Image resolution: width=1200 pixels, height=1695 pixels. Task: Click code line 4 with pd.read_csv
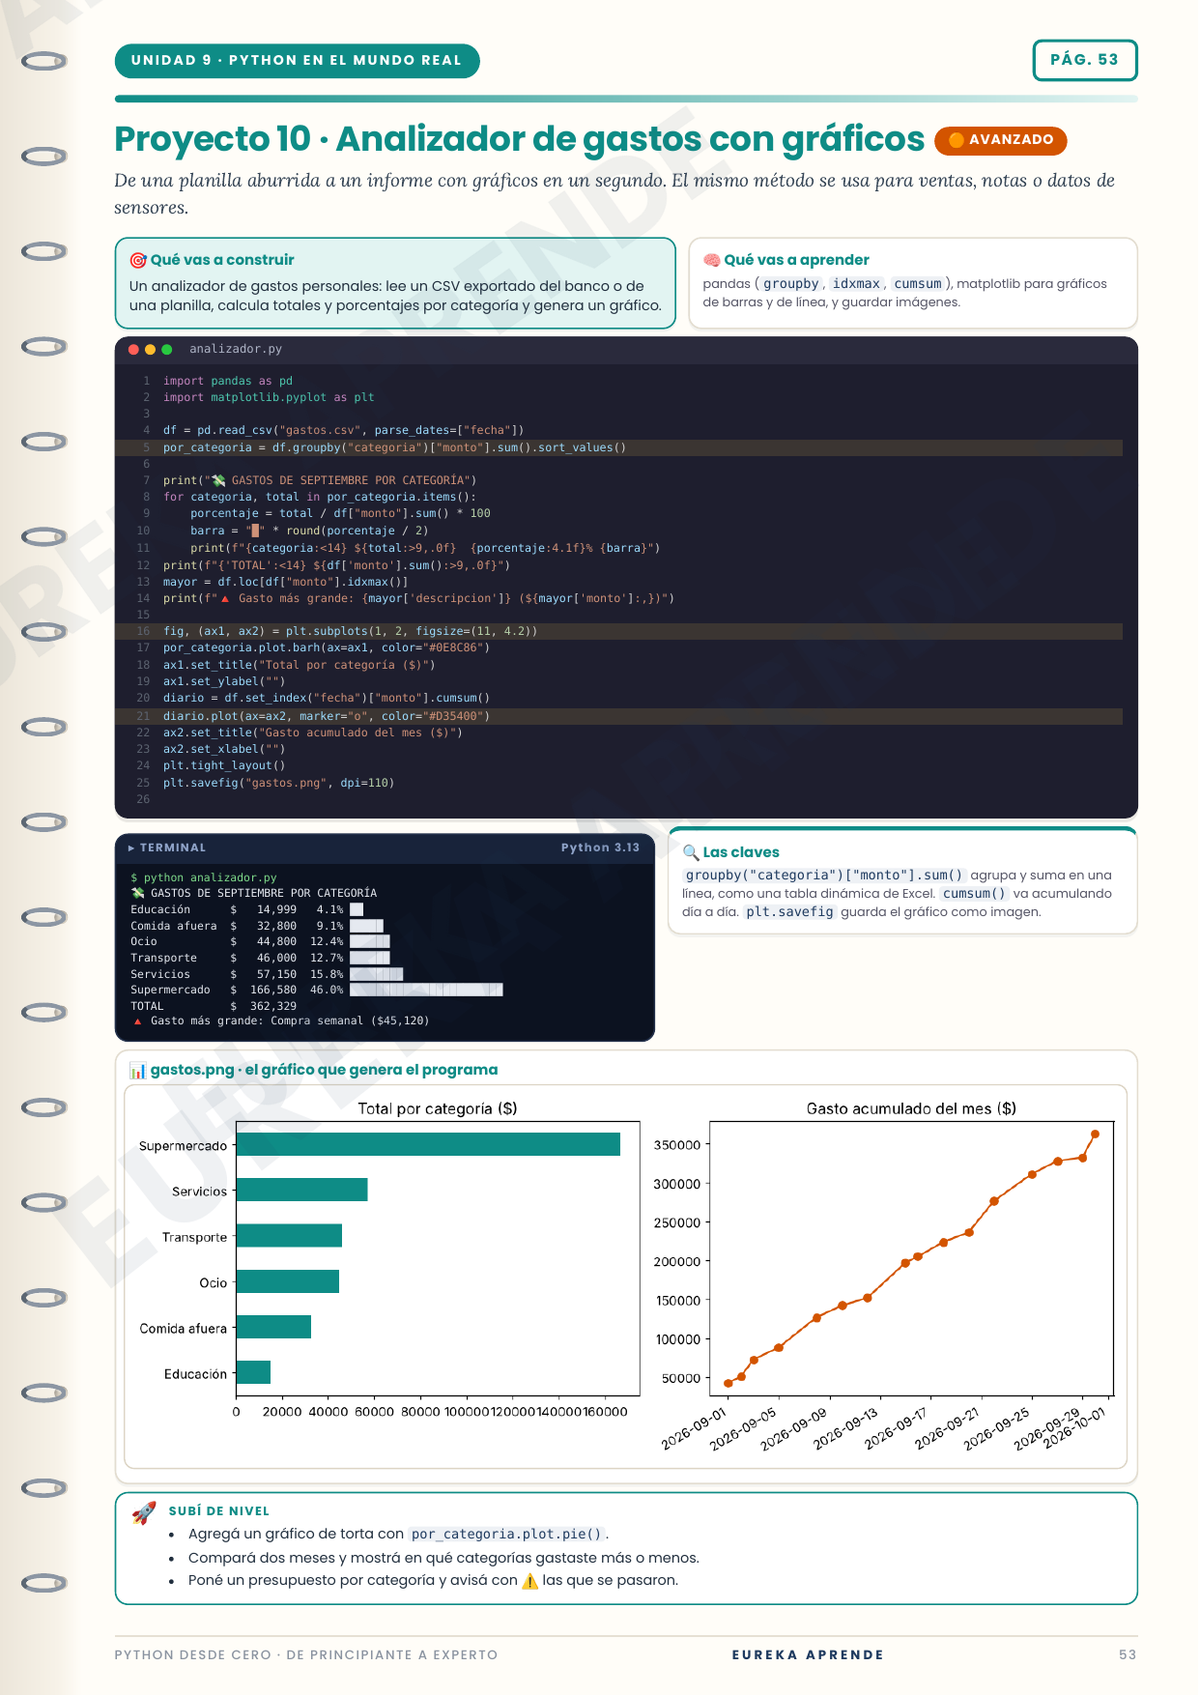[x=344, y=430]
